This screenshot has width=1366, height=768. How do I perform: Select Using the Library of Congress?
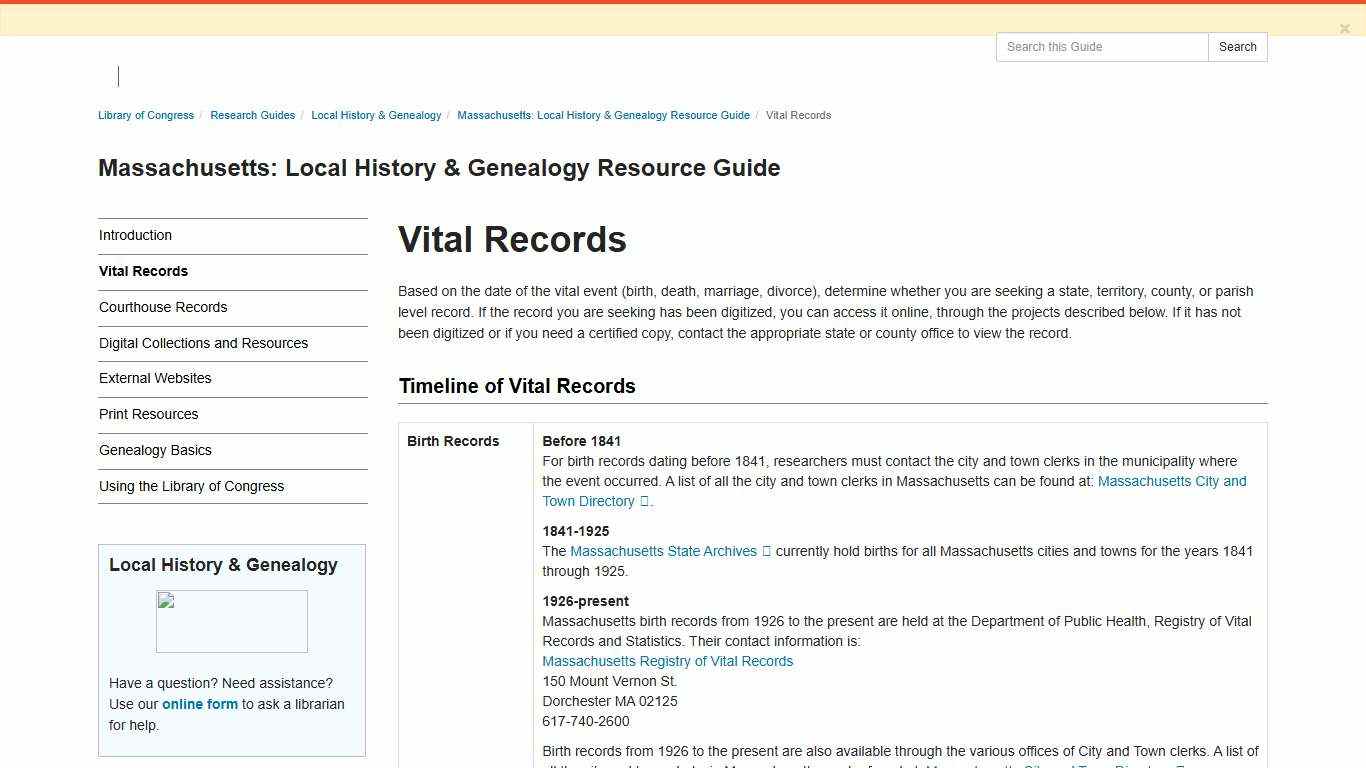[191, 486]
